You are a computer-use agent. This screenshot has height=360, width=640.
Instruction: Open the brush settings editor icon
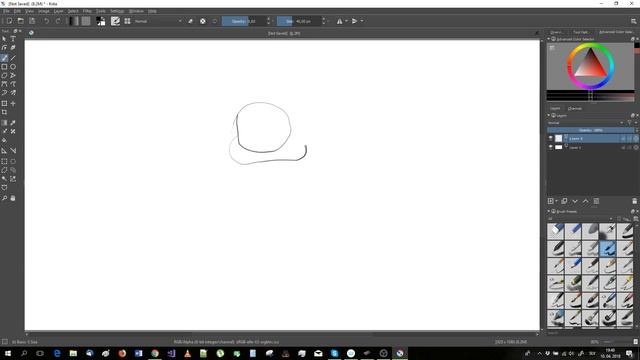point(116,21)
